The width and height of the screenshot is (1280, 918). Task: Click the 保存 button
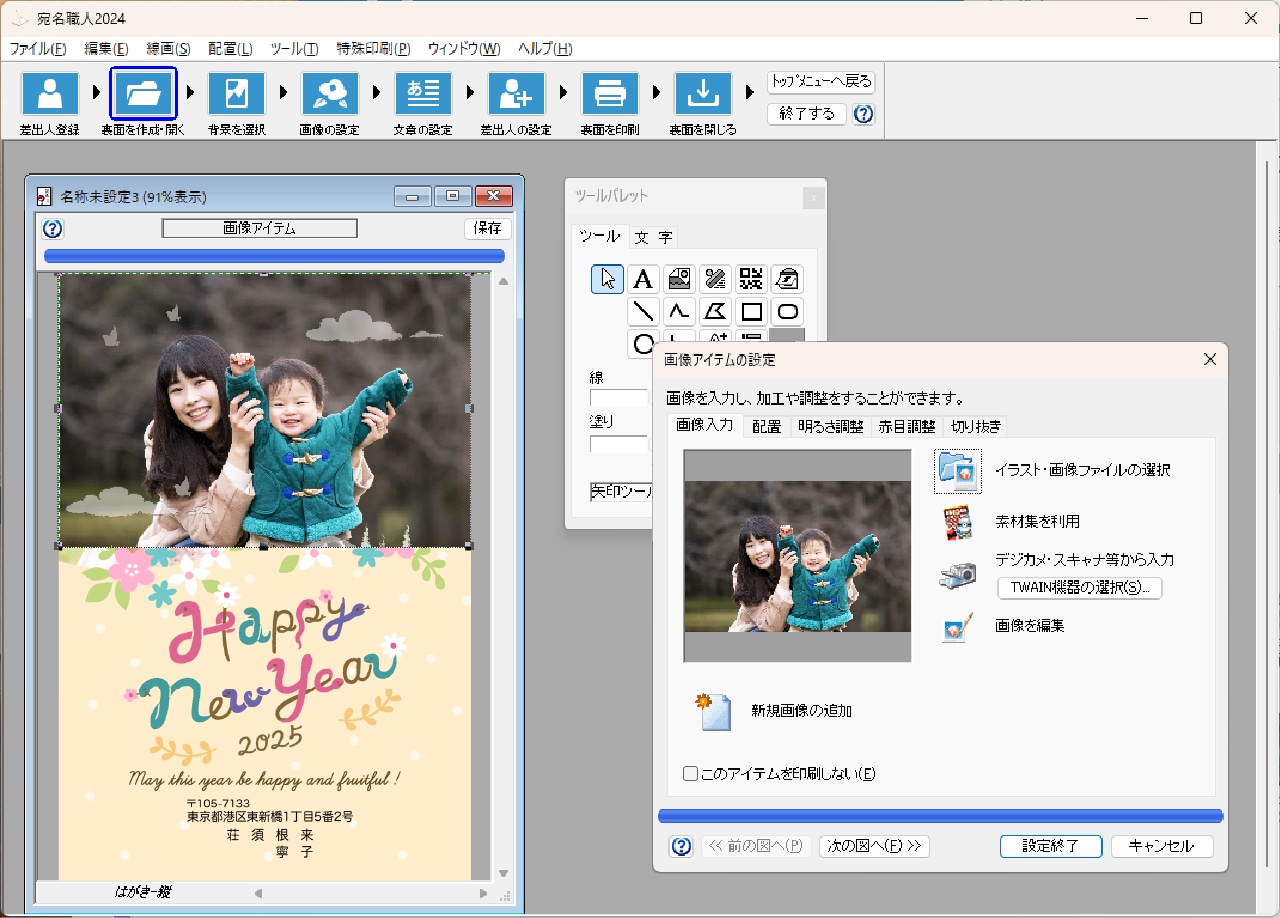click(x=488, y=228)
